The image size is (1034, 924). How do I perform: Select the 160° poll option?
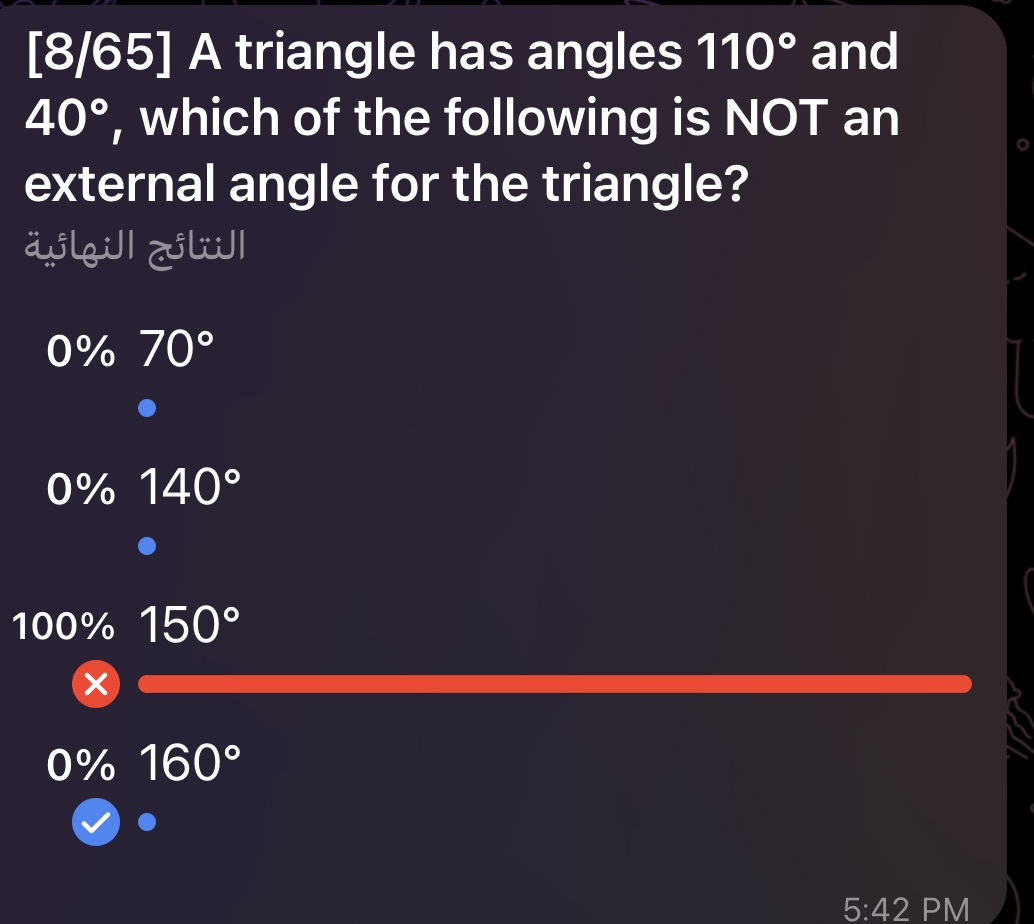pos(190,762)
